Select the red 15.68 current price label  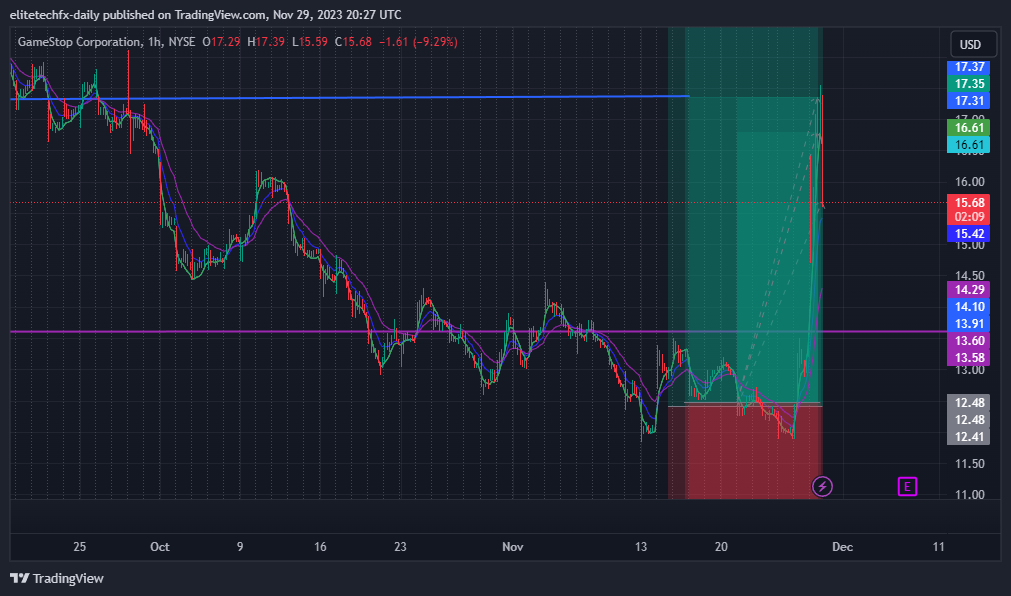[x=968, y=203]
